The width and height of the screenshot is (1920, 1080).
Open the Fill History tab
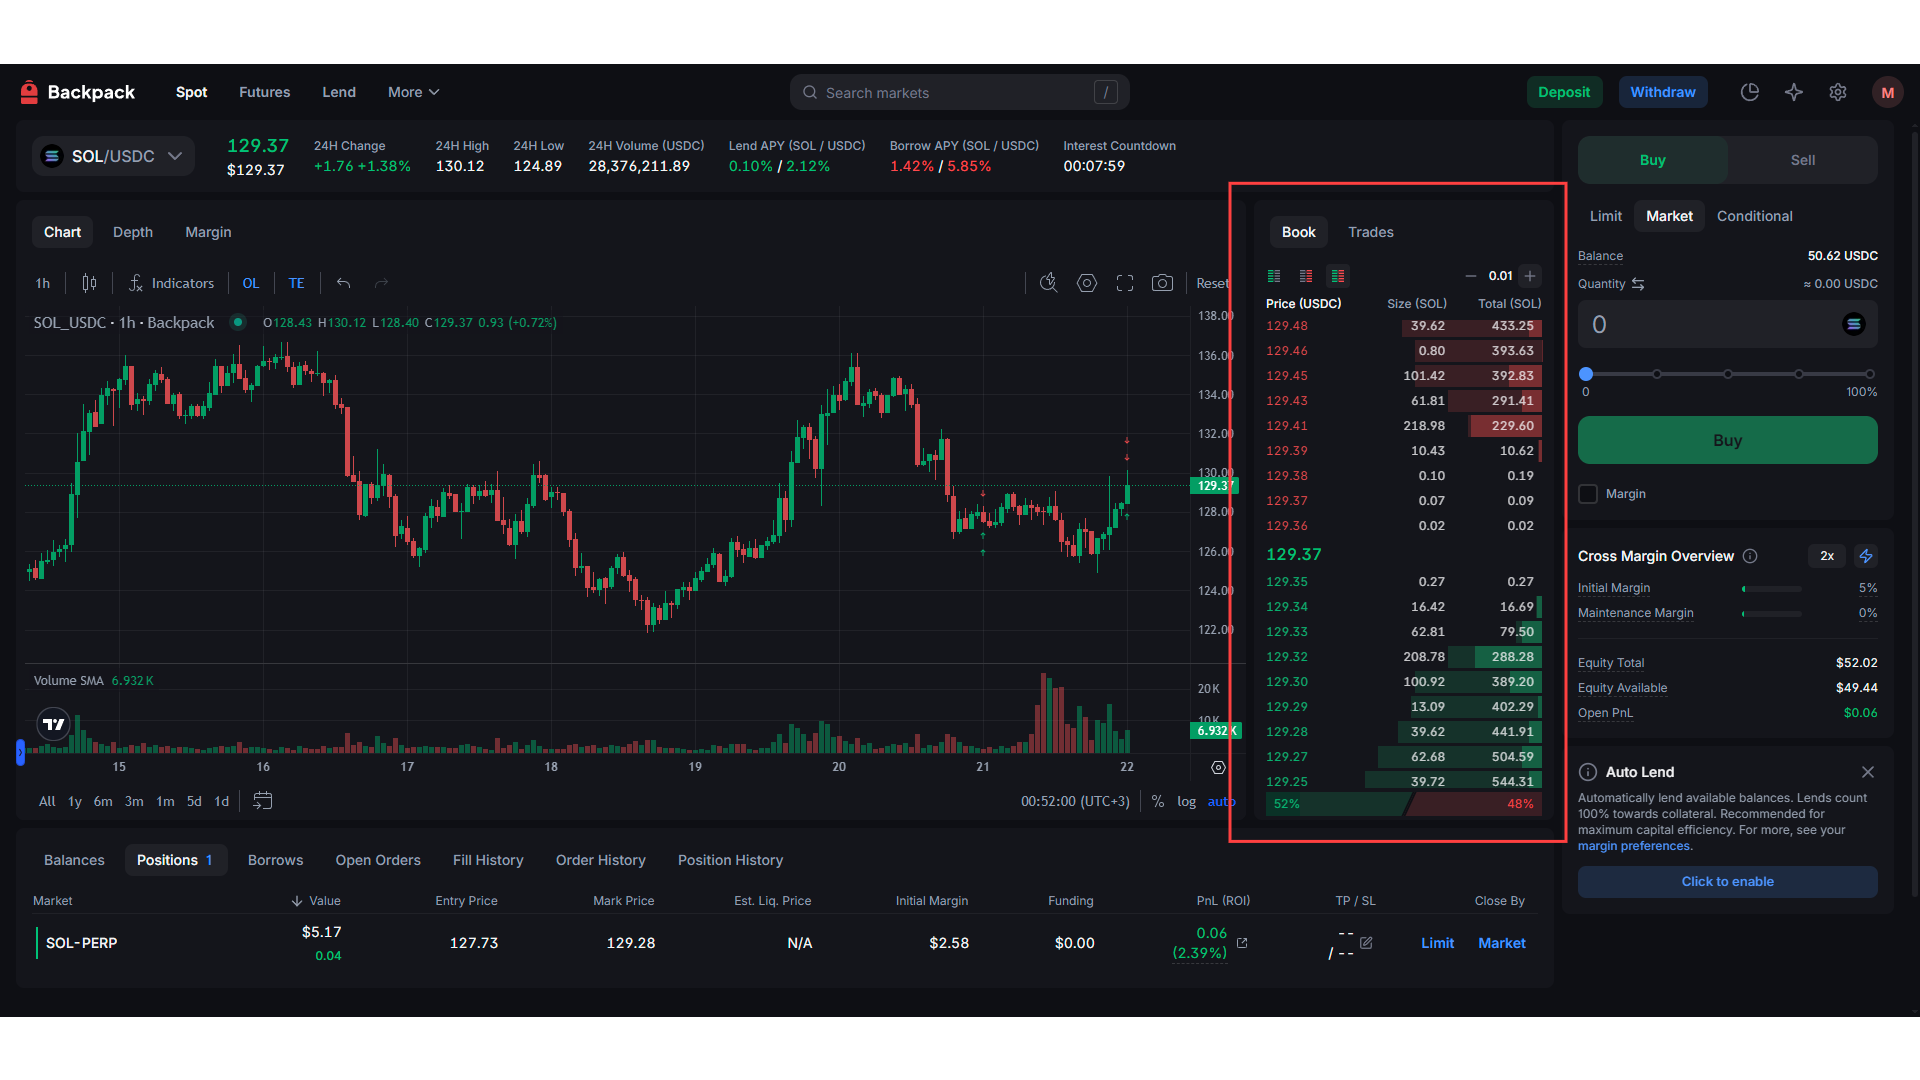pos(488,860)
